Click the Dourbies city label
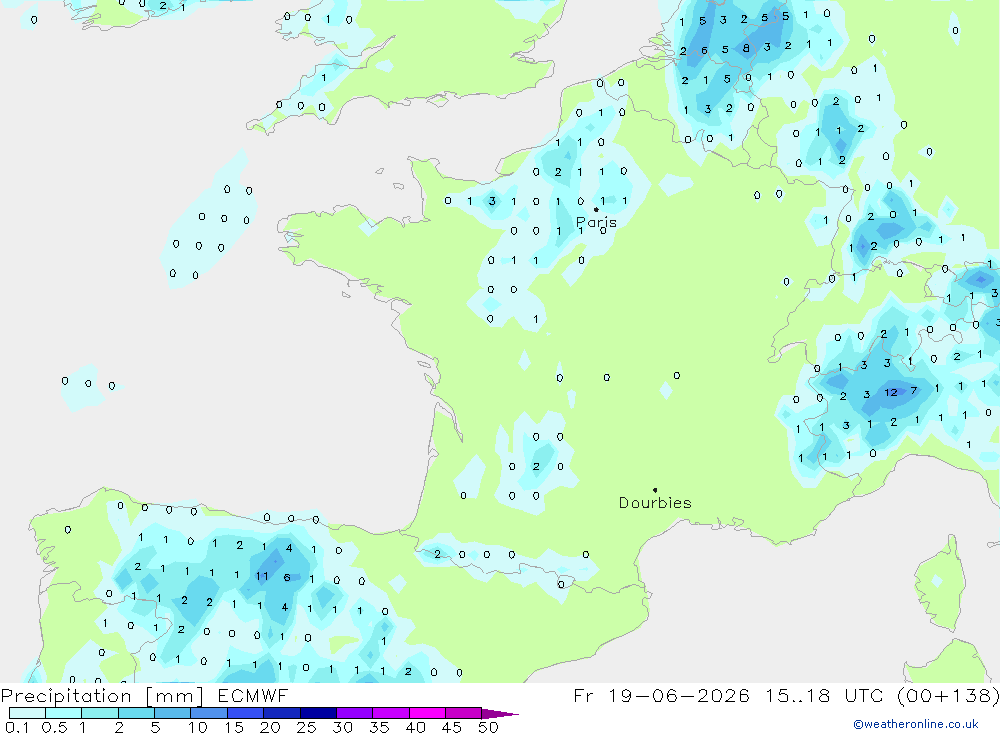The height and width of the screenshot is (733, 1000). (655, 503)
